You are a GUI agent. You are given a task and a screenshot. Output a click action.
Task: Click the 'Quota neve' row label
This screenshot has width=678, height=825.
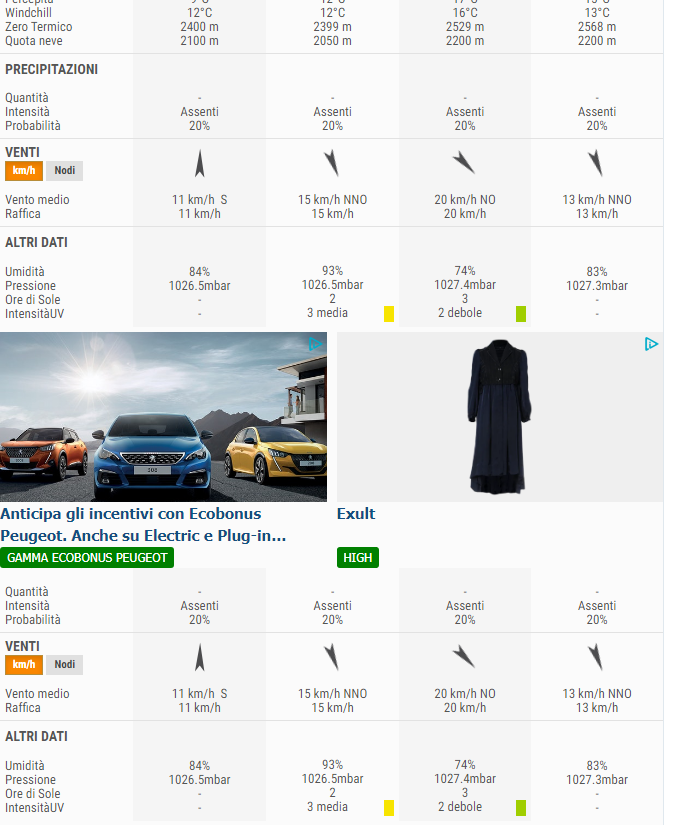pos(34,41)
